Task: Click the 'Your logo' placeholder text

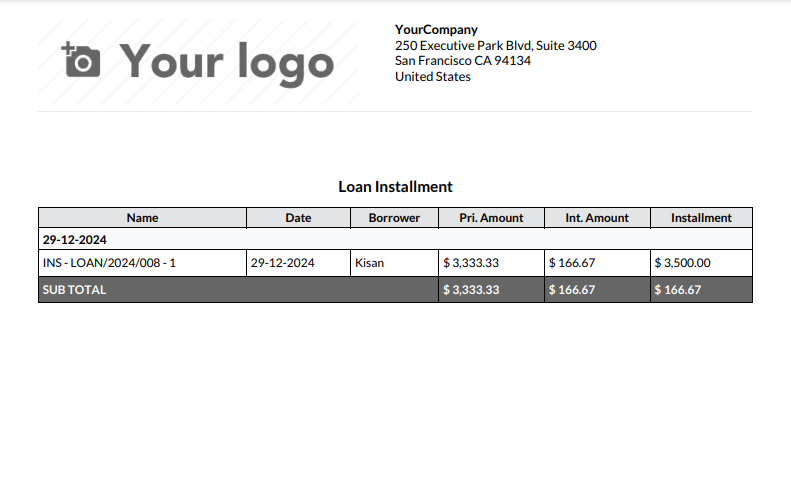Action: click(x=227, y=63)
